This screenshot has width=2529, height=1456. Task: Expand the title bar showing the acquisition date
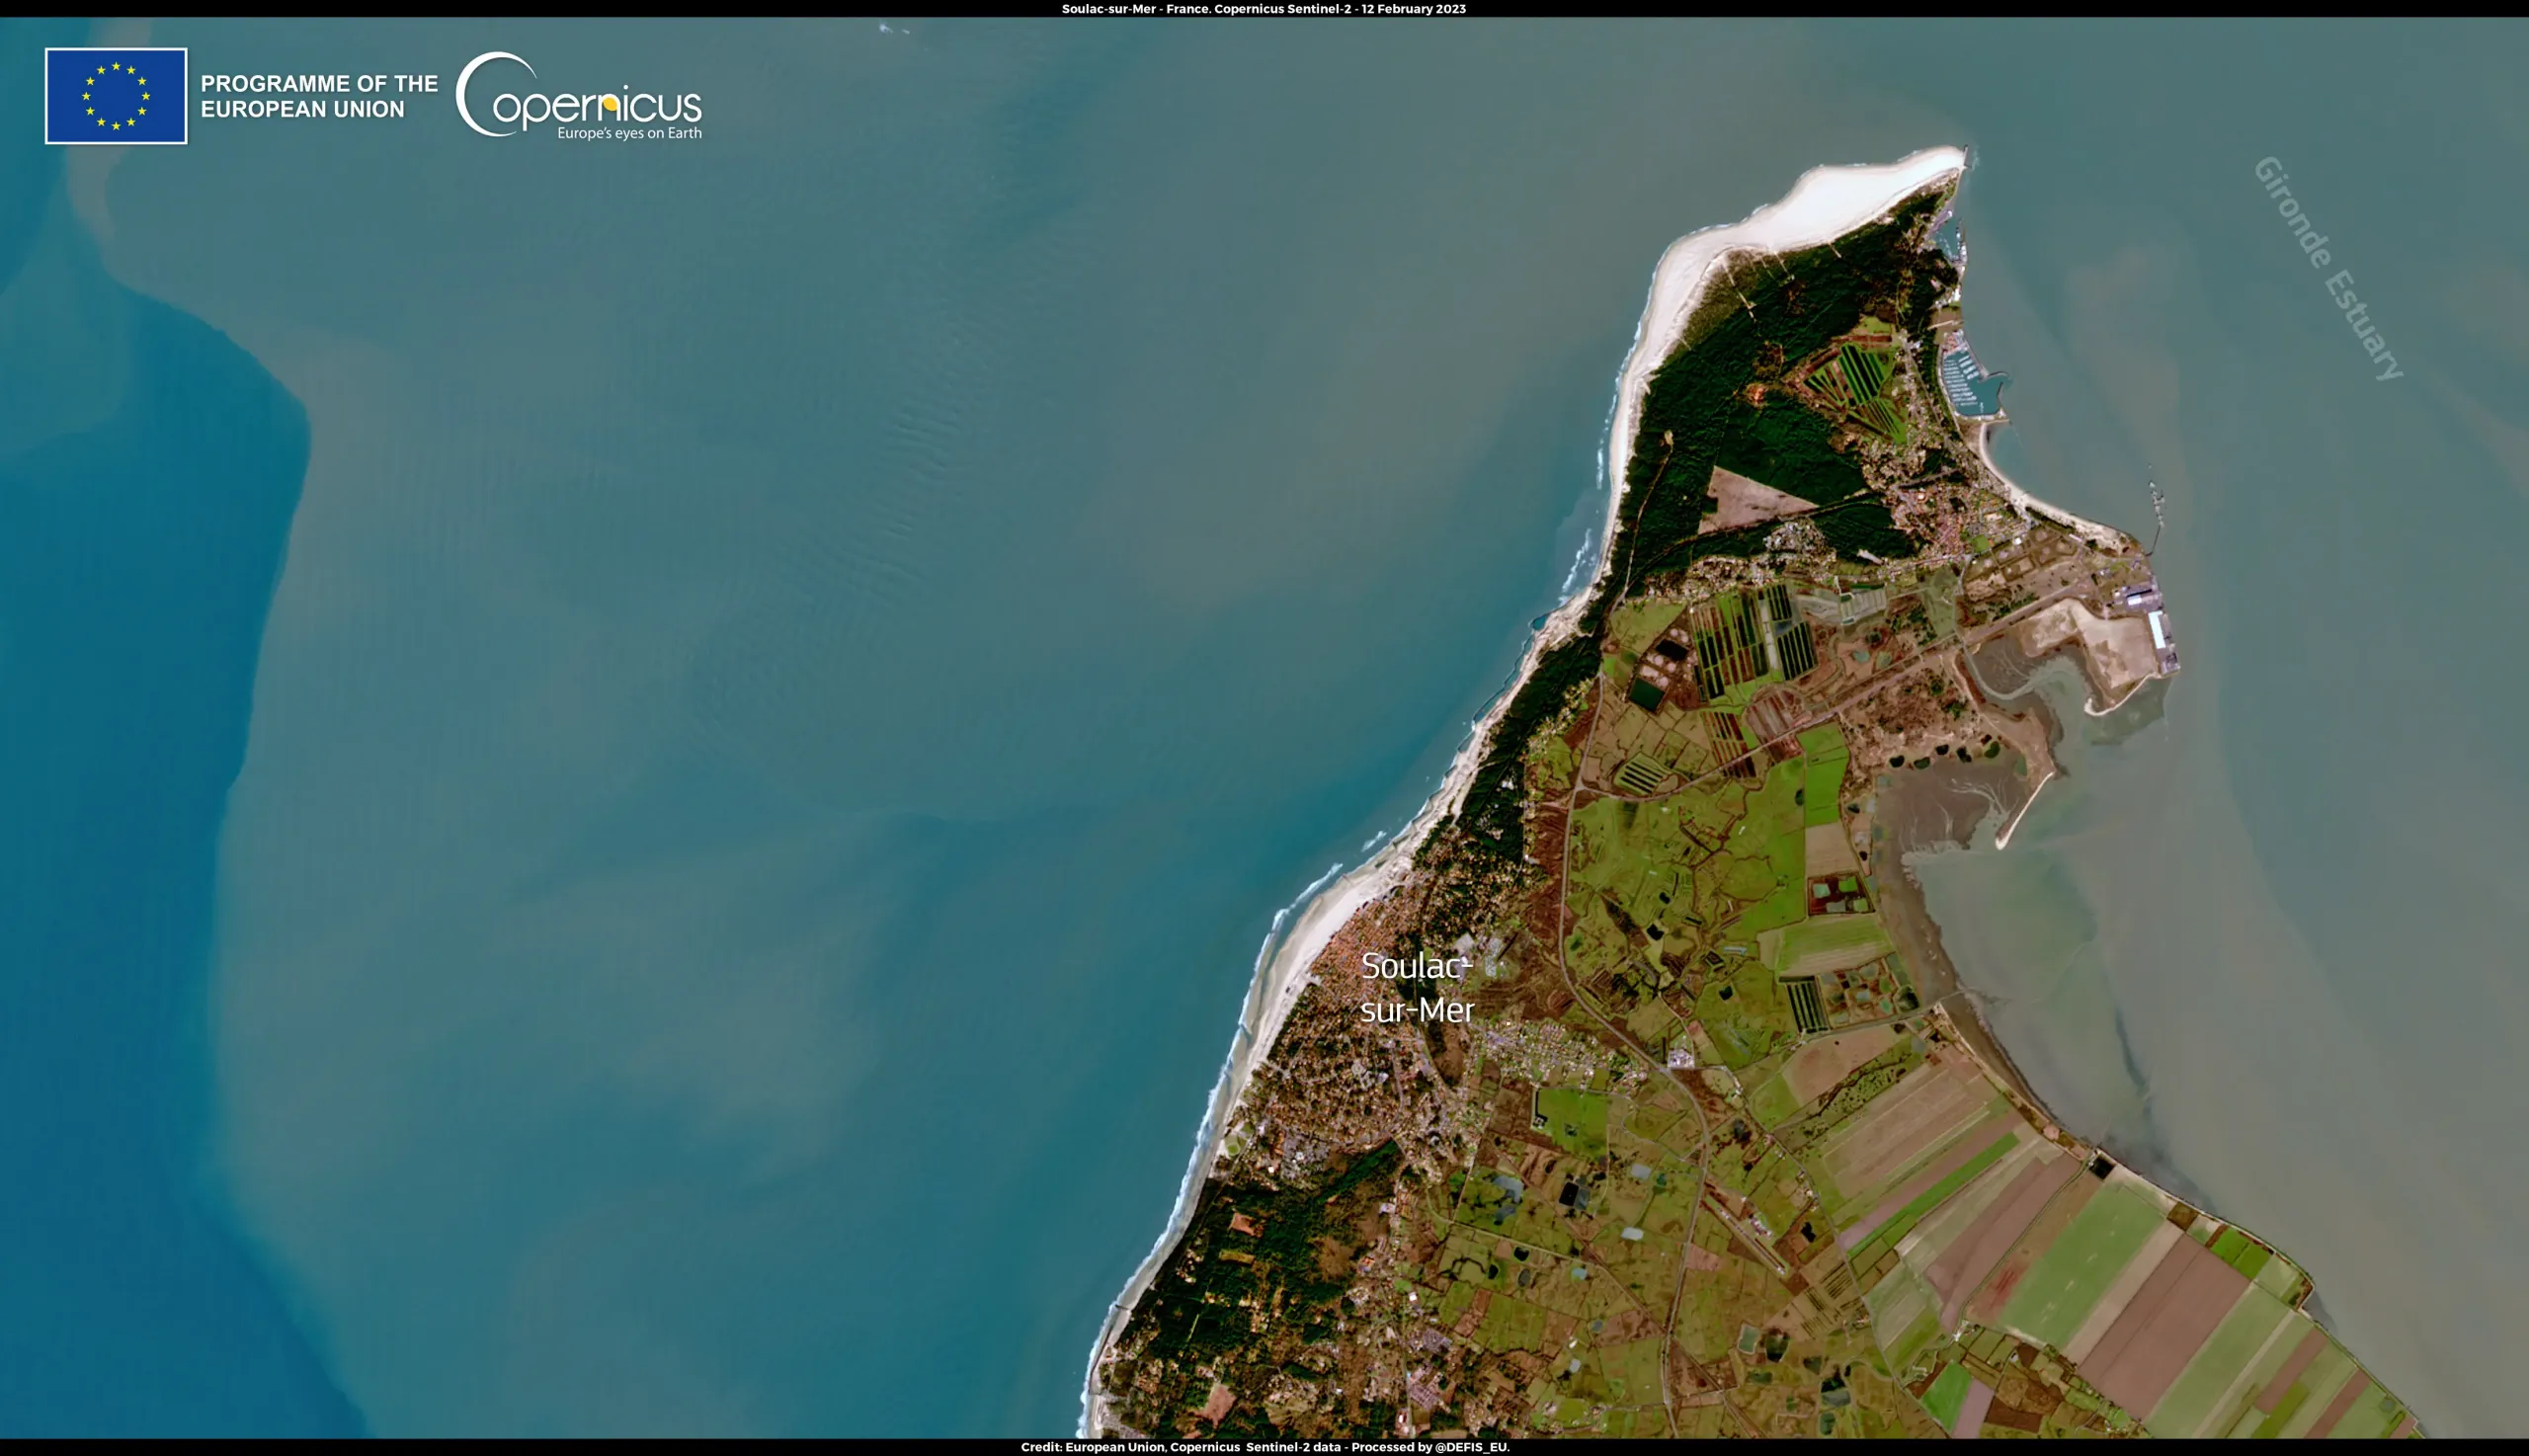click(x=1264, y=9)
